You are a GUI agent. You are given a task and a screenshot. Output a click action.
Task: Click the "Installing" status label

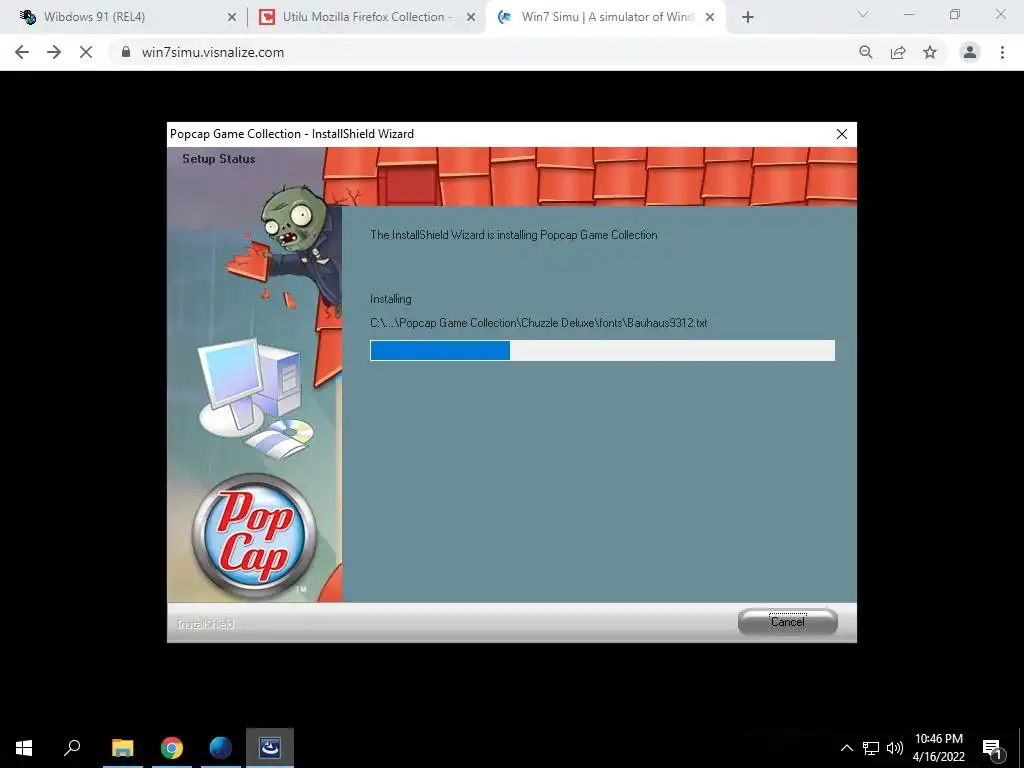click(391, 299)
